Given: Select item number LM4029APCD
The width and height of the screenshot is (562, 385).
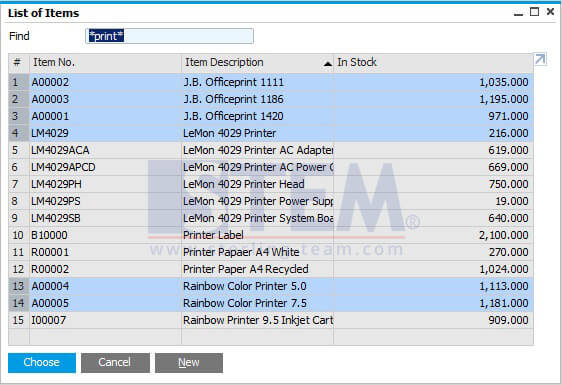Looking at the screenshot, I should (63, 167).
